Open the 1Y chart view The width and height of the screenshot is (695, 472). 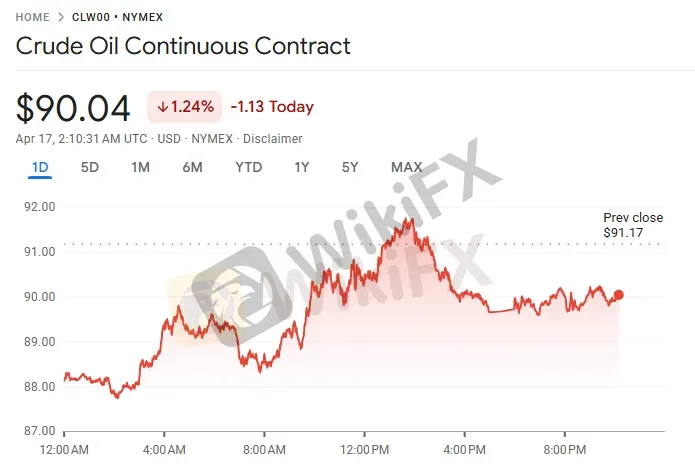pos(301,167)
